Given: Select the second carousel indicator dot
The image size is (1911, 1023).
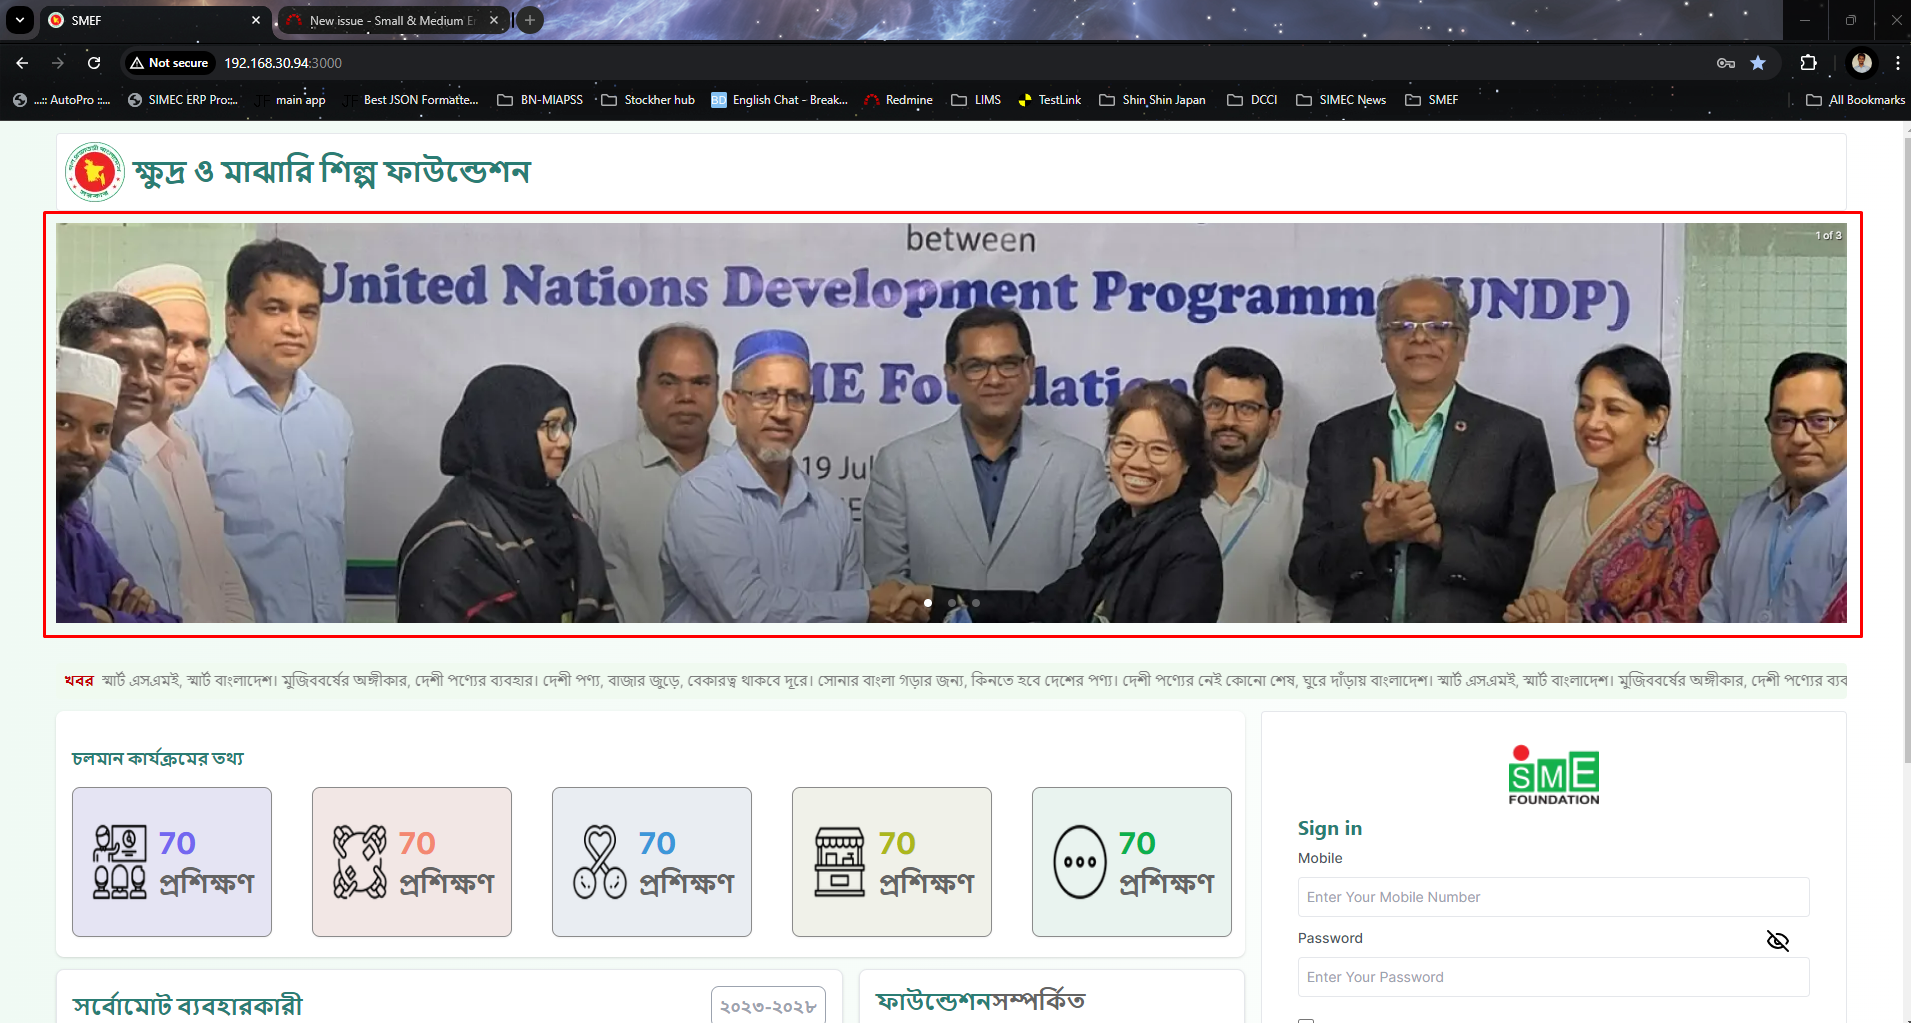Looking at the screenshot, I should [952, 603].
